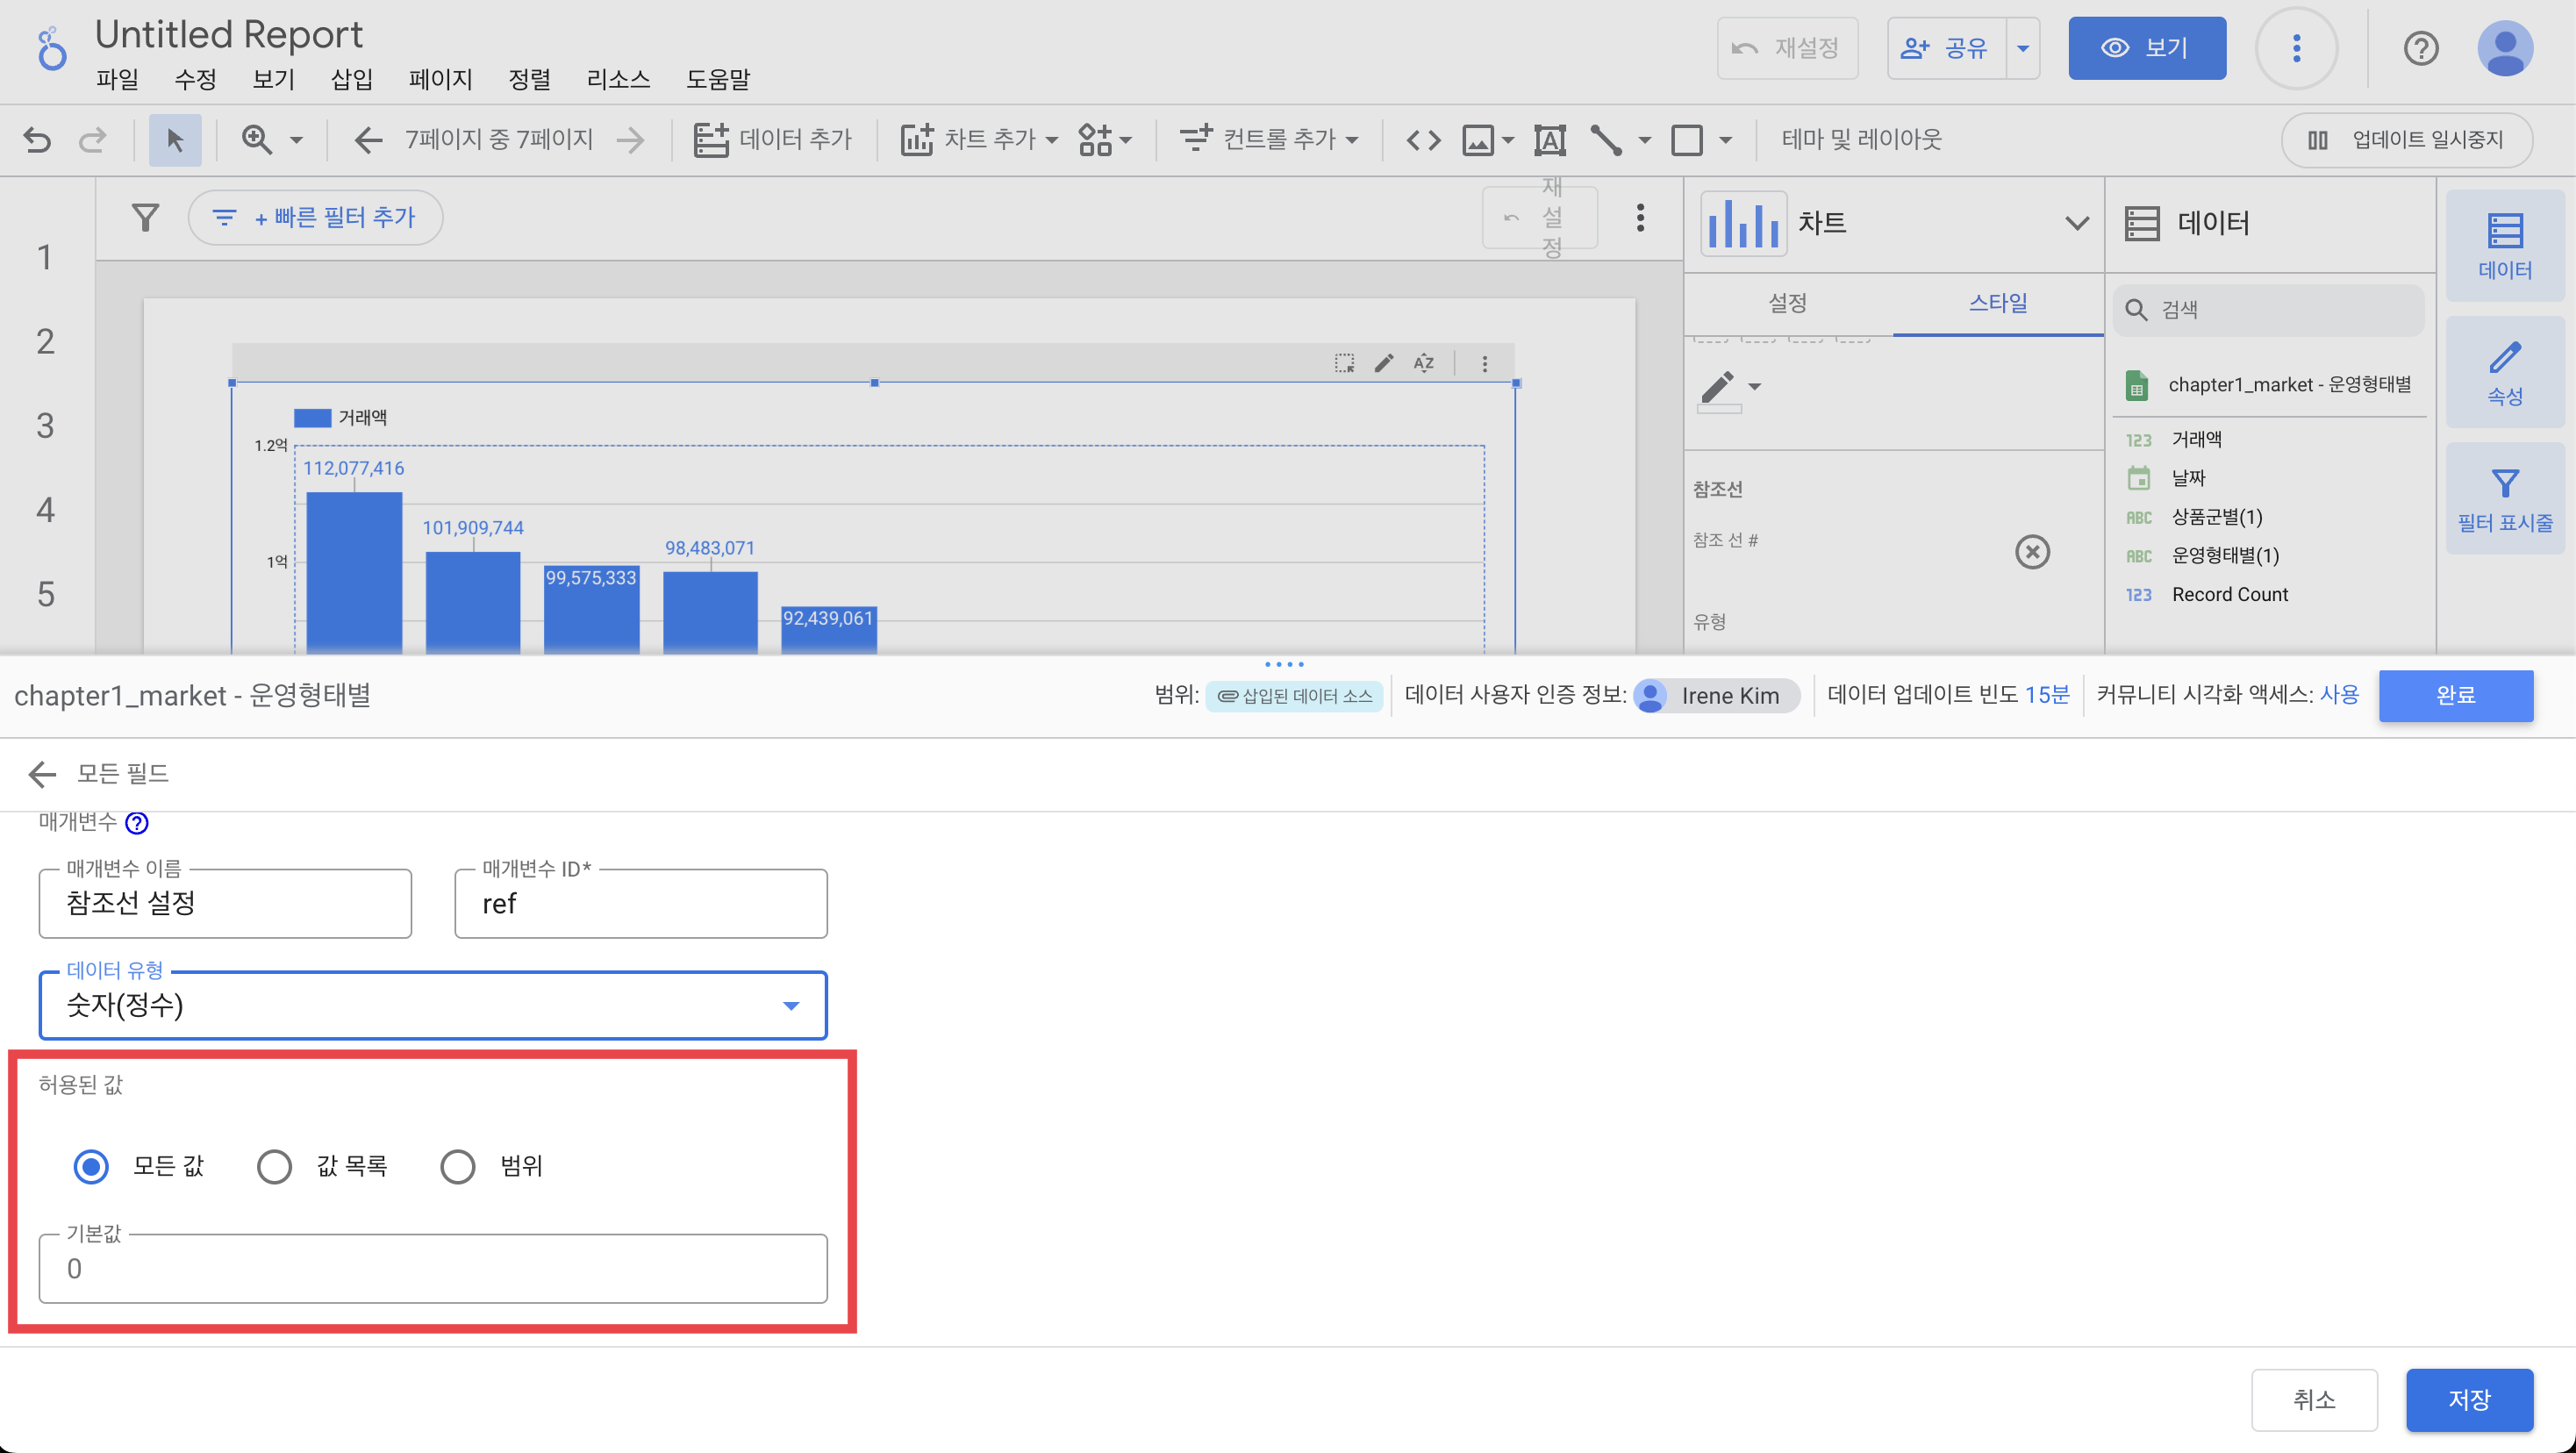Select the 모든 값 radio button

click(91, 1166)
